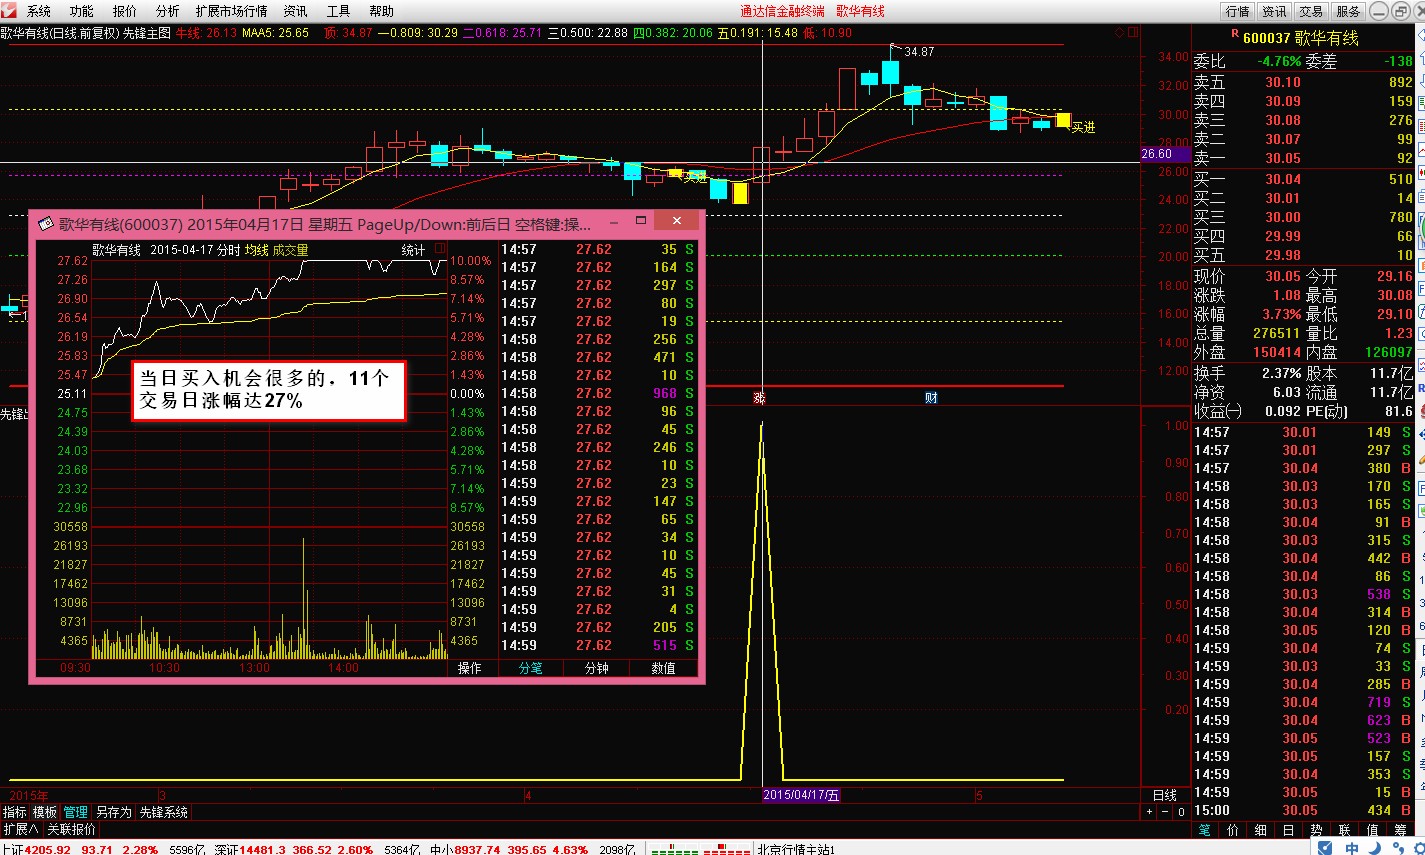1425x855 pixels.
Task: Click the 买进 signal label on the chart
Action: point(1083,127)
